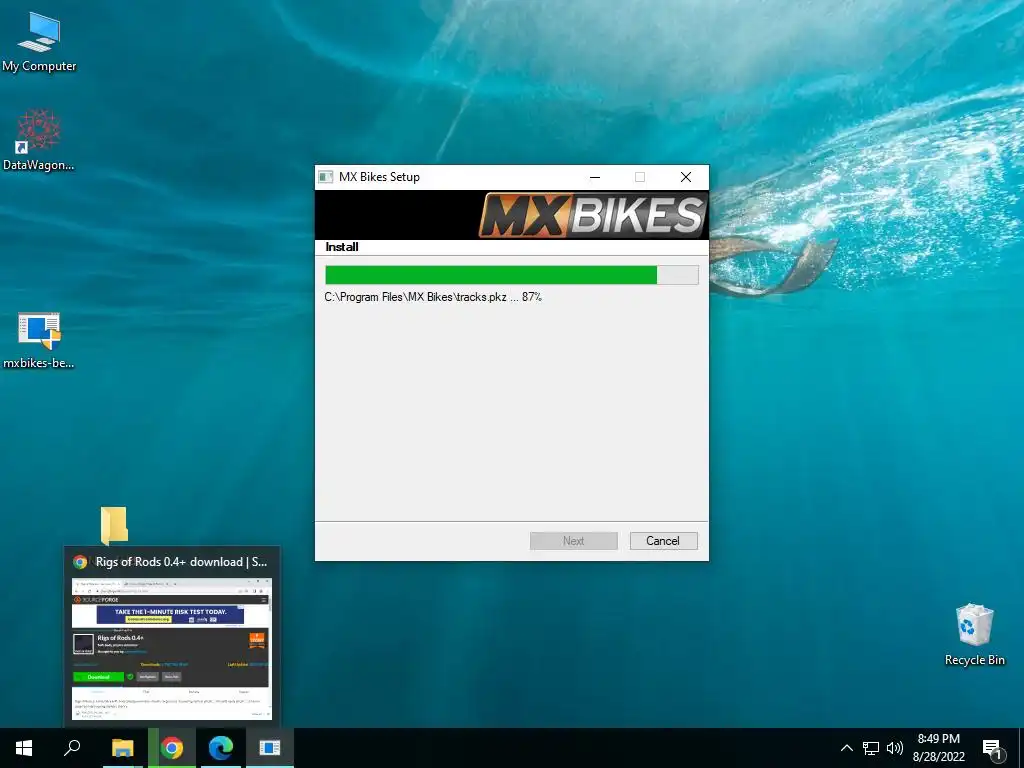Select the mxbikes-be... installer icon on the desktop

pyautogui.click(x=39, y=340)
